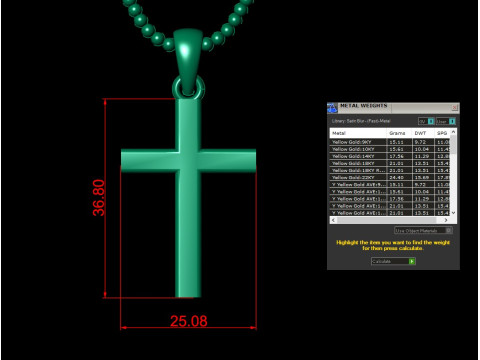
Task: Click the green arrow on the Calculate button
Action: click(412, 261)
